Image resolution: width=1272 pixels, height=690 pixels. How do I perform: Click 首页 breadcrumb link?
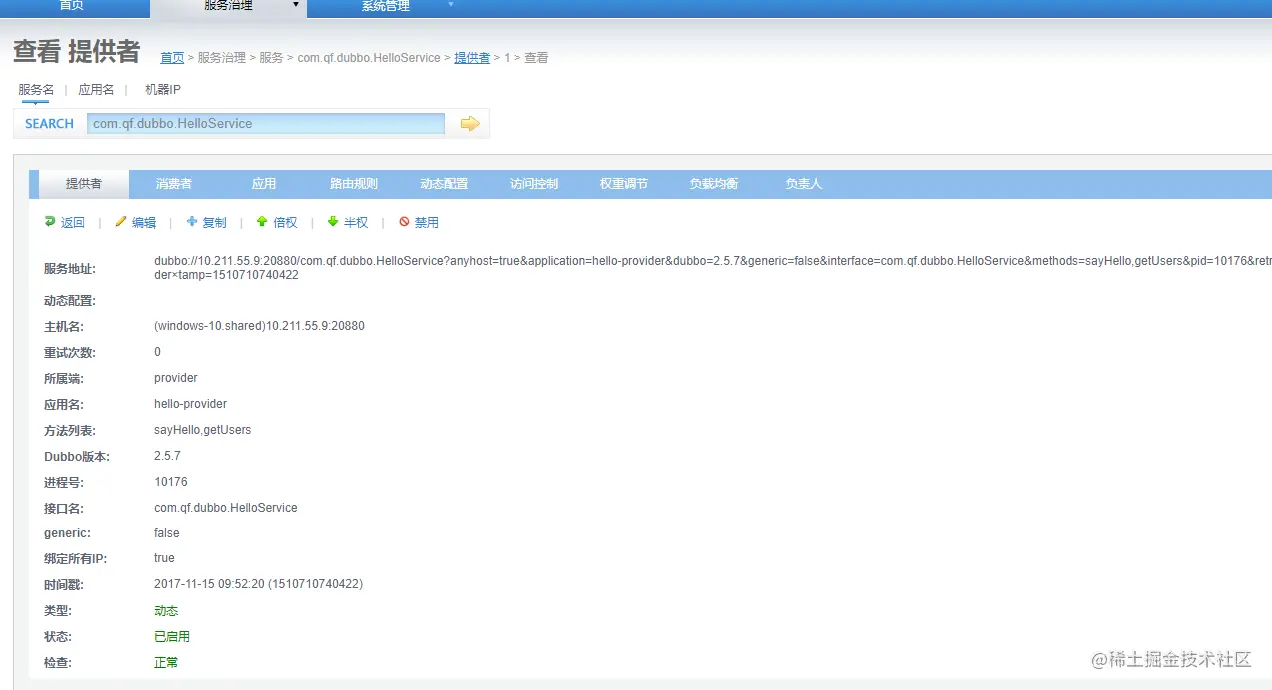tap(172, 58)
